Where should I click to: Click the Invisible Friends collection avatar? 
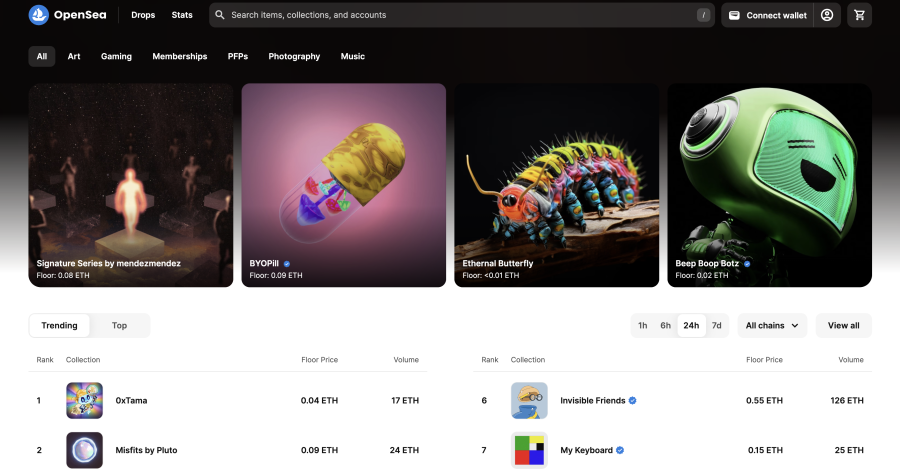coord(529,400)
